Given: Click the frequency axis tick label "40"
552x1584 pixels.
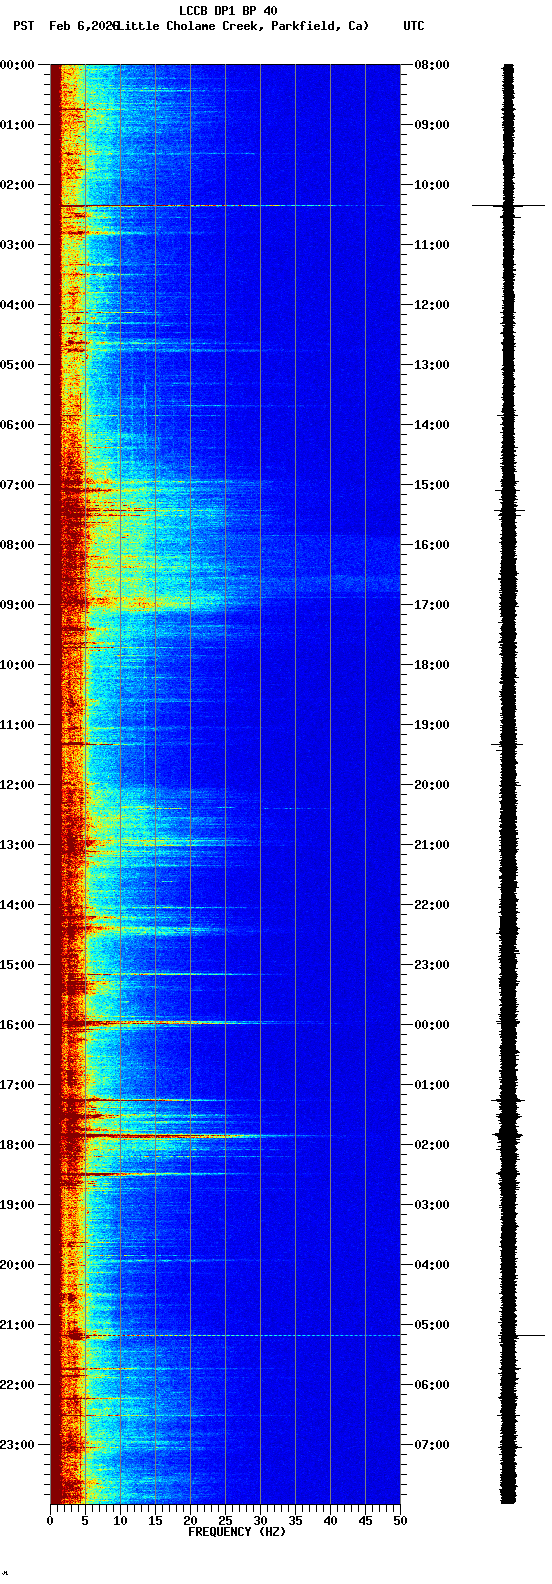Looking at the screenshot, I should coord(330,1521).
